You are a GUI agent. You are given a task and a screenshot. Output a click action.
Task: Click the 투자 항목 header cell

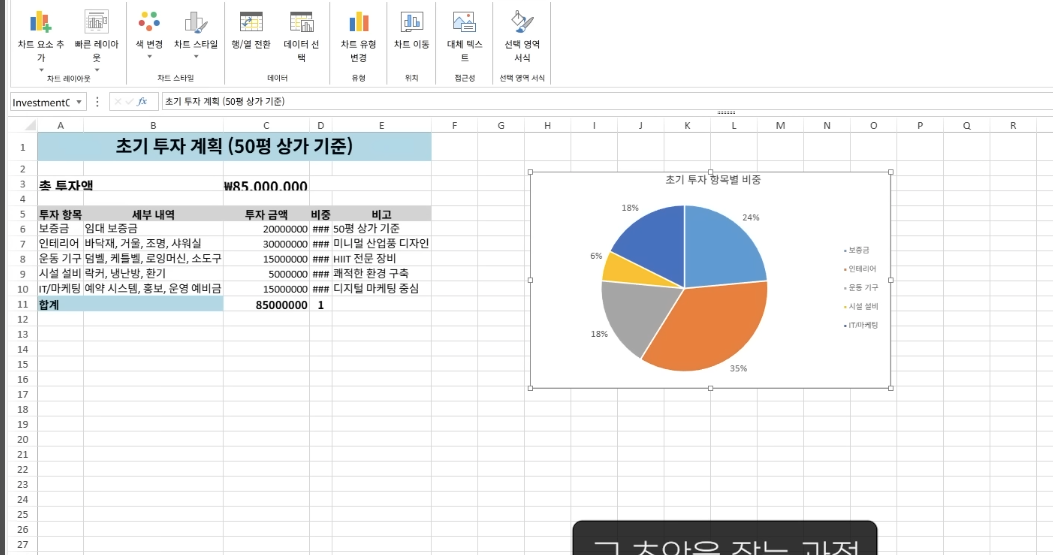tap(60, 214)
